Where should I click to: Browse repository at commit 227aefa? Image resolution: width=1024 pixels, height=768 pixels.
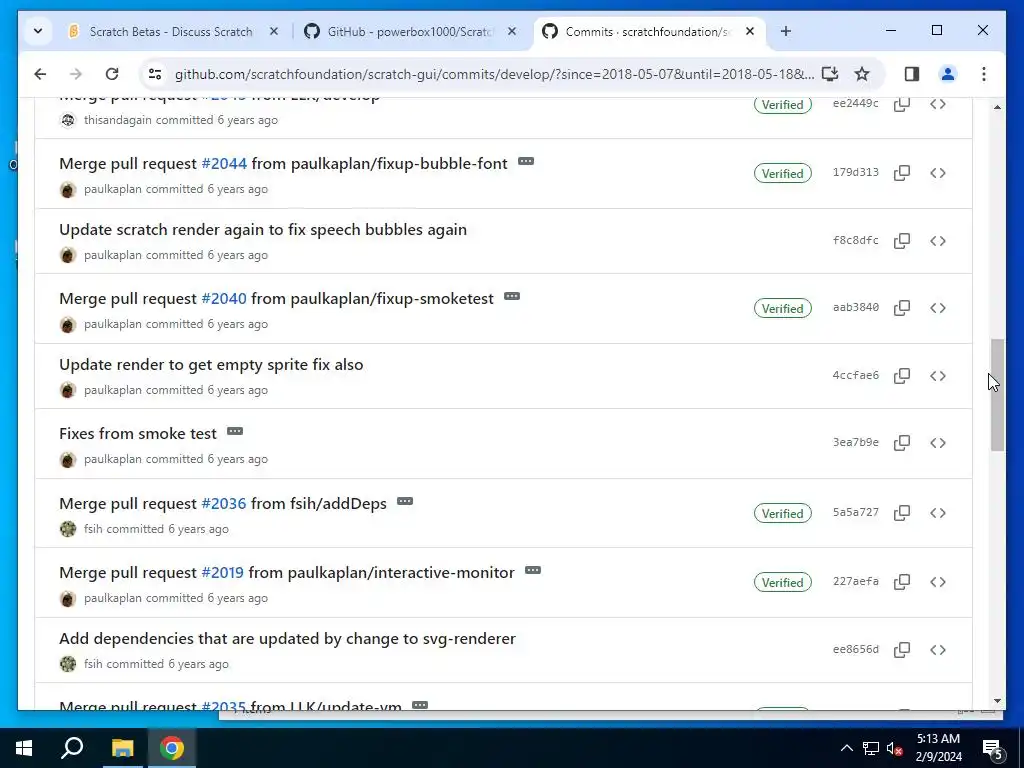coord(938,581)
